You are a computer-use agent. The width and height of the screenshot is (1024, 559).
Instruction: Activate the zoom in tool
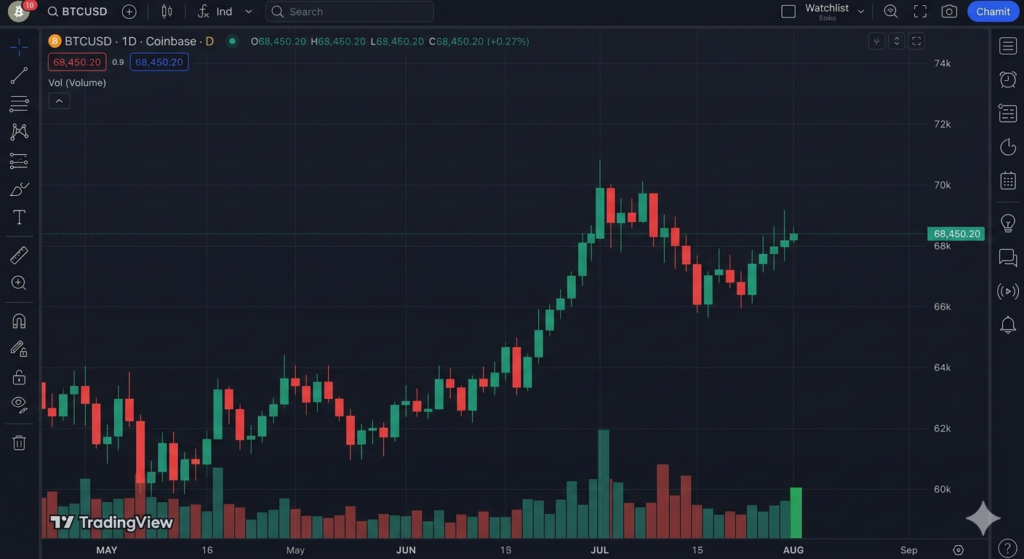(x=19, y=283)
